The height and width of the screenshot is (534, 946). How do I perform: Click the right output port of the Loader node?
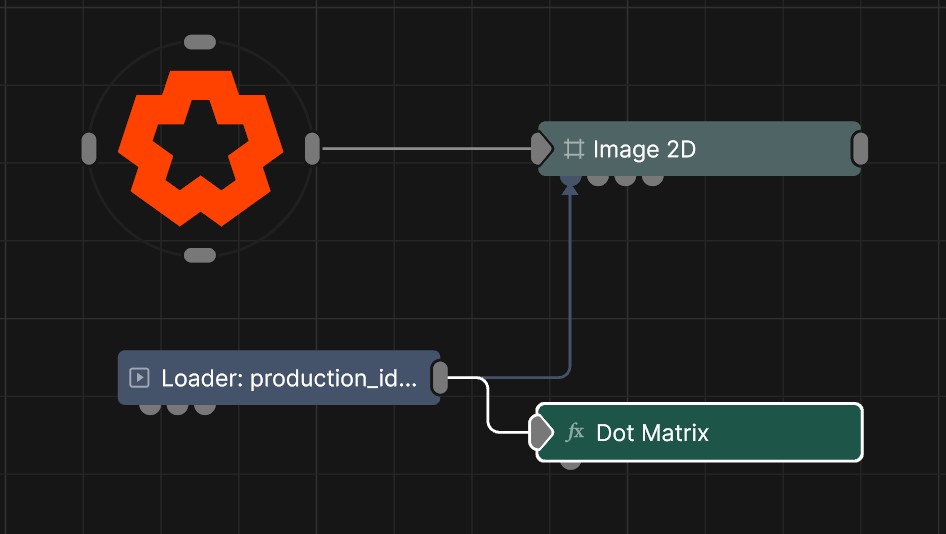click(x=440, y=378)
